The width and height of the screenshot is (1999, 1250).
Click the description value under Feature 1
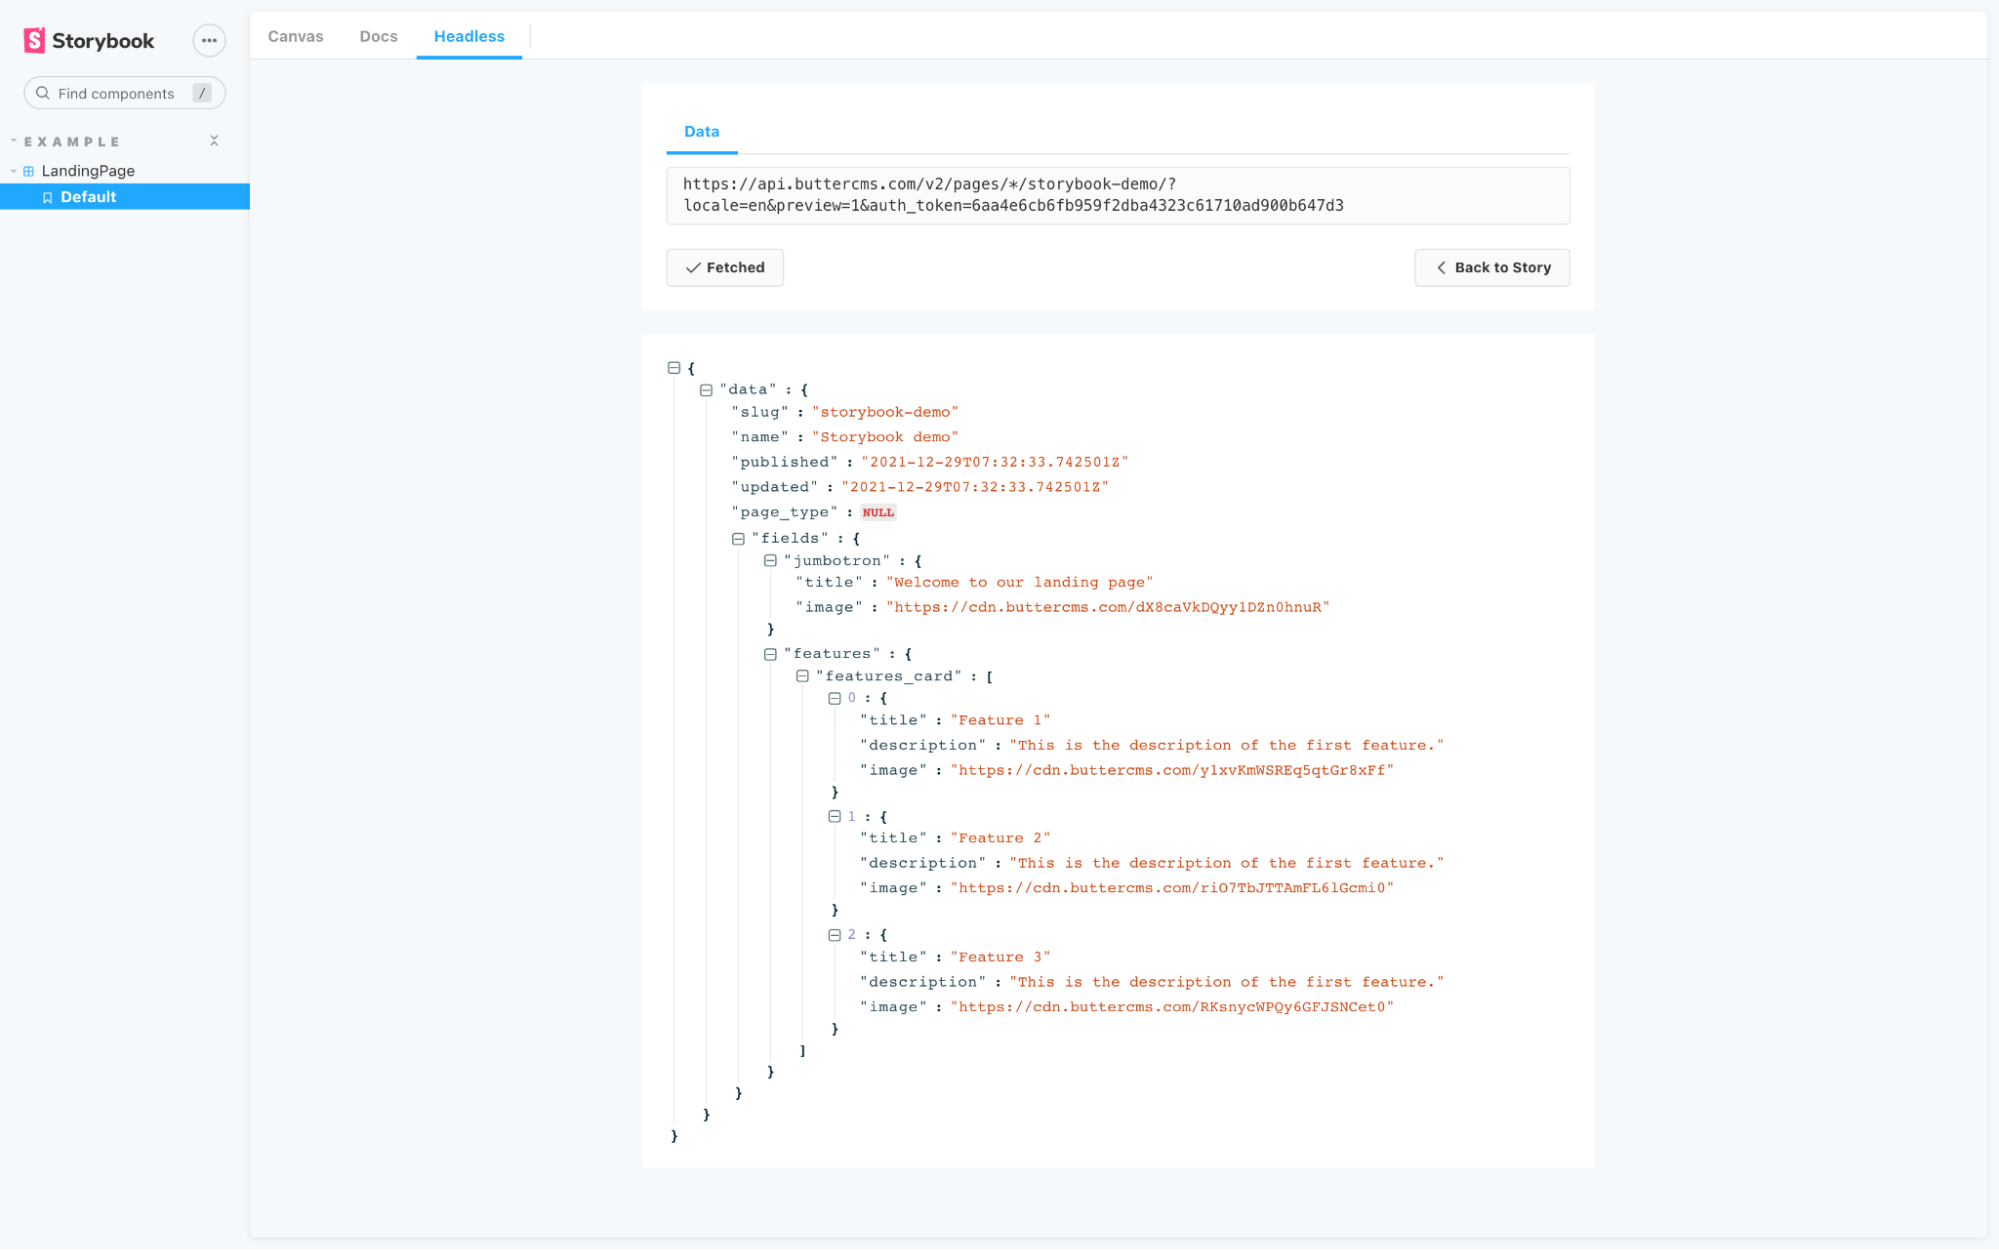(1227, 745)
